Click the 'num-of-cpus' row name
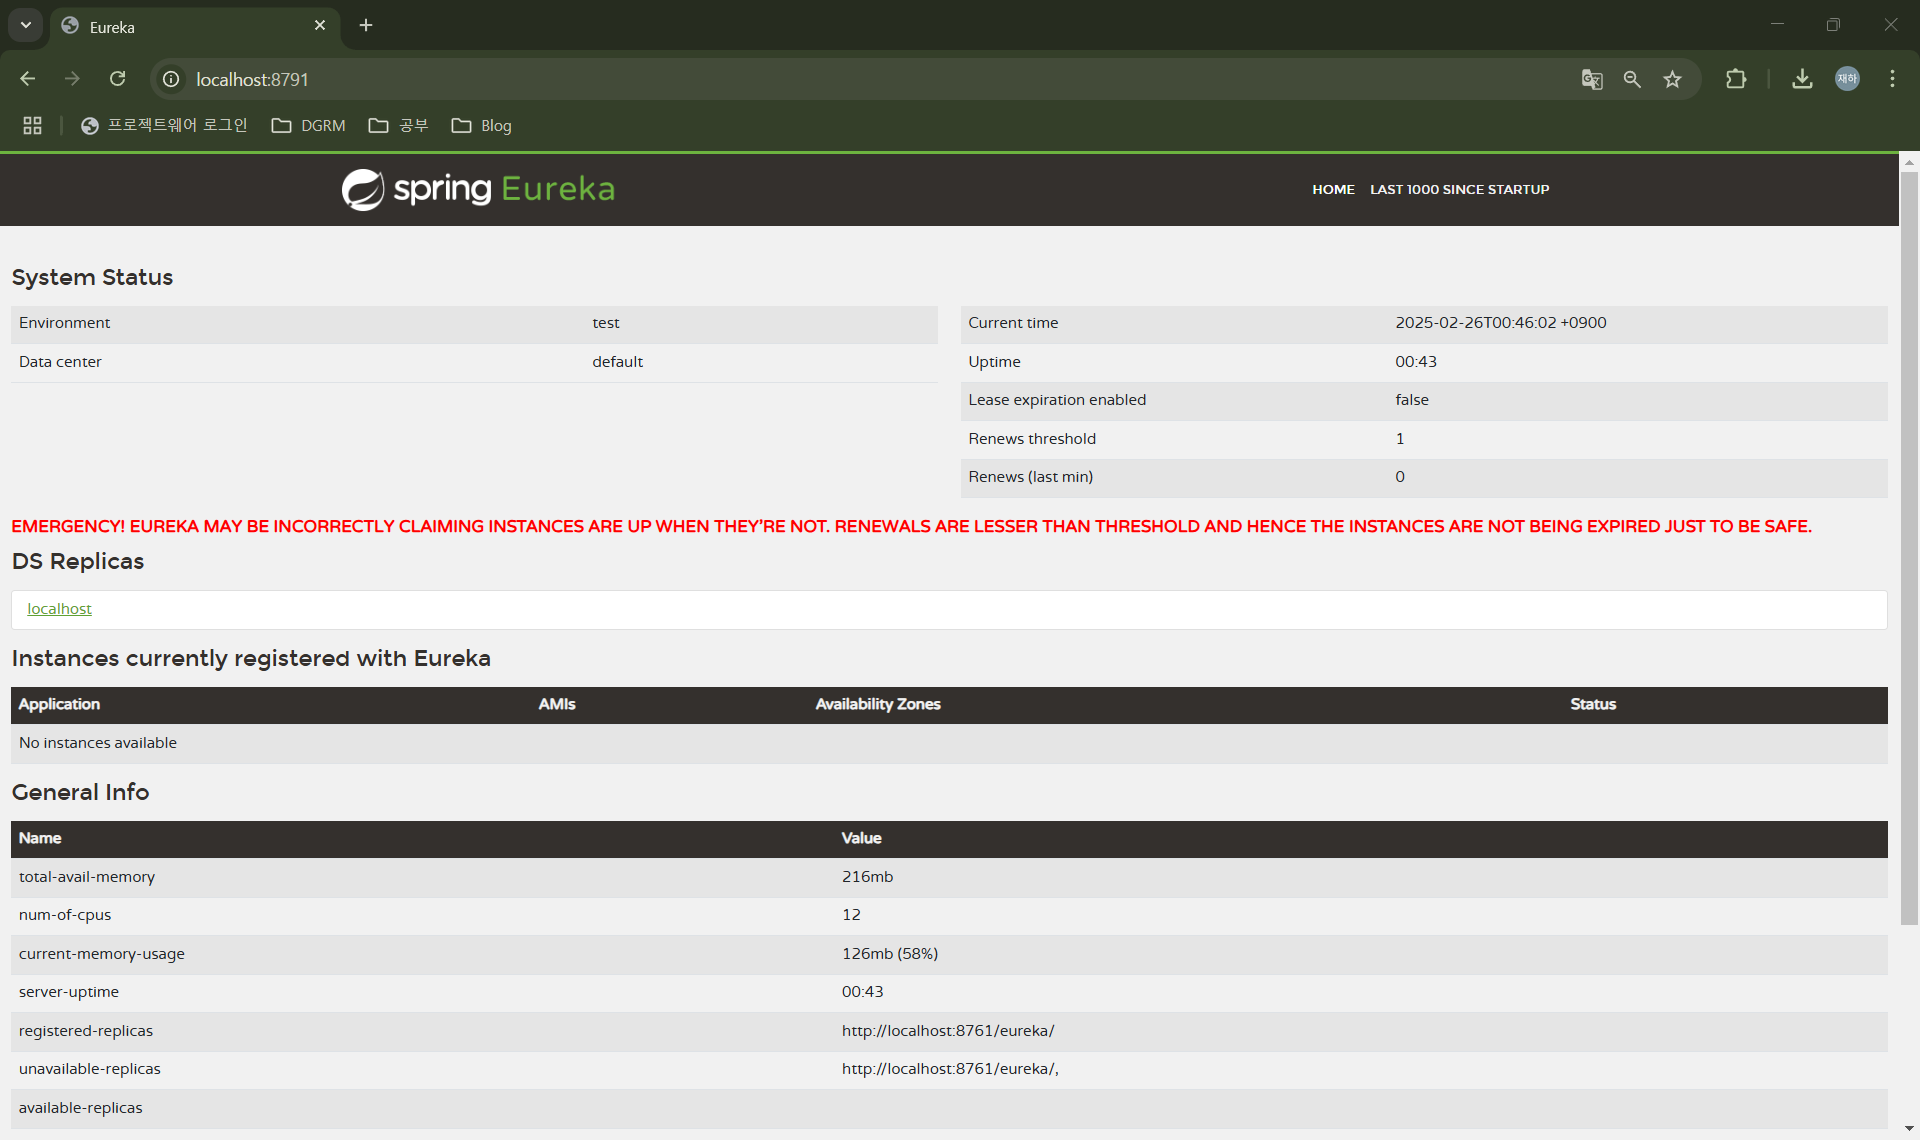This screenshot has width=1920, height=1140. [65, 915]
